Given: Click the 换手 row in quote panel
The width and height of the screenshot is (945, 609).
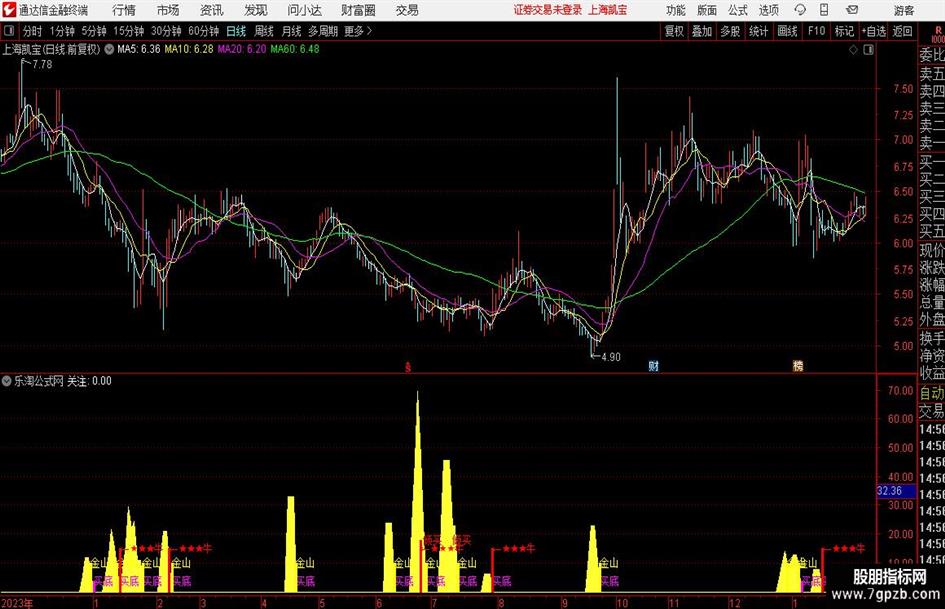Looking at the screenshot, I should click(x=932, y=338).
